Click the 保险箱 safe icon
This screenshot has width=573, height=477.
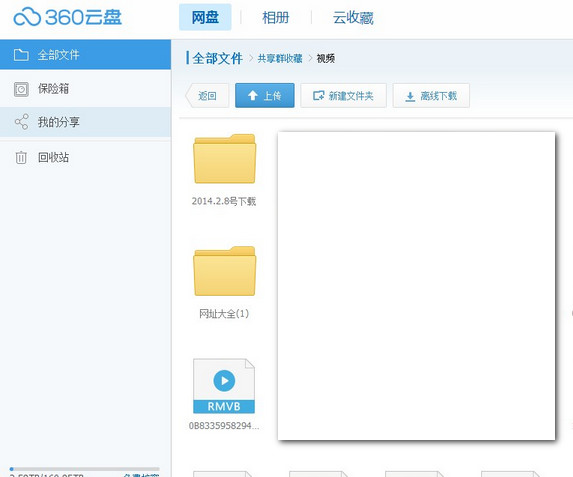pos(21,89)
